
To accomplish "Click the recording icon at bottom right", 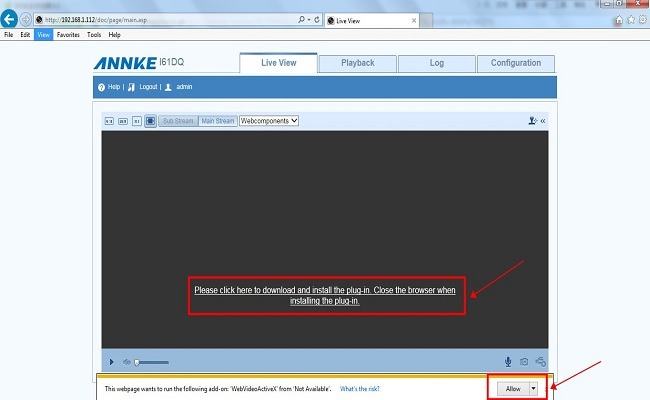I will [540, 362].
